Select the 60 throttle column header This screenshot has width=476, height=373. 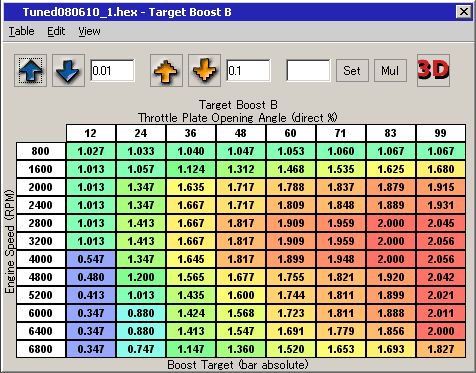point(291,133)
